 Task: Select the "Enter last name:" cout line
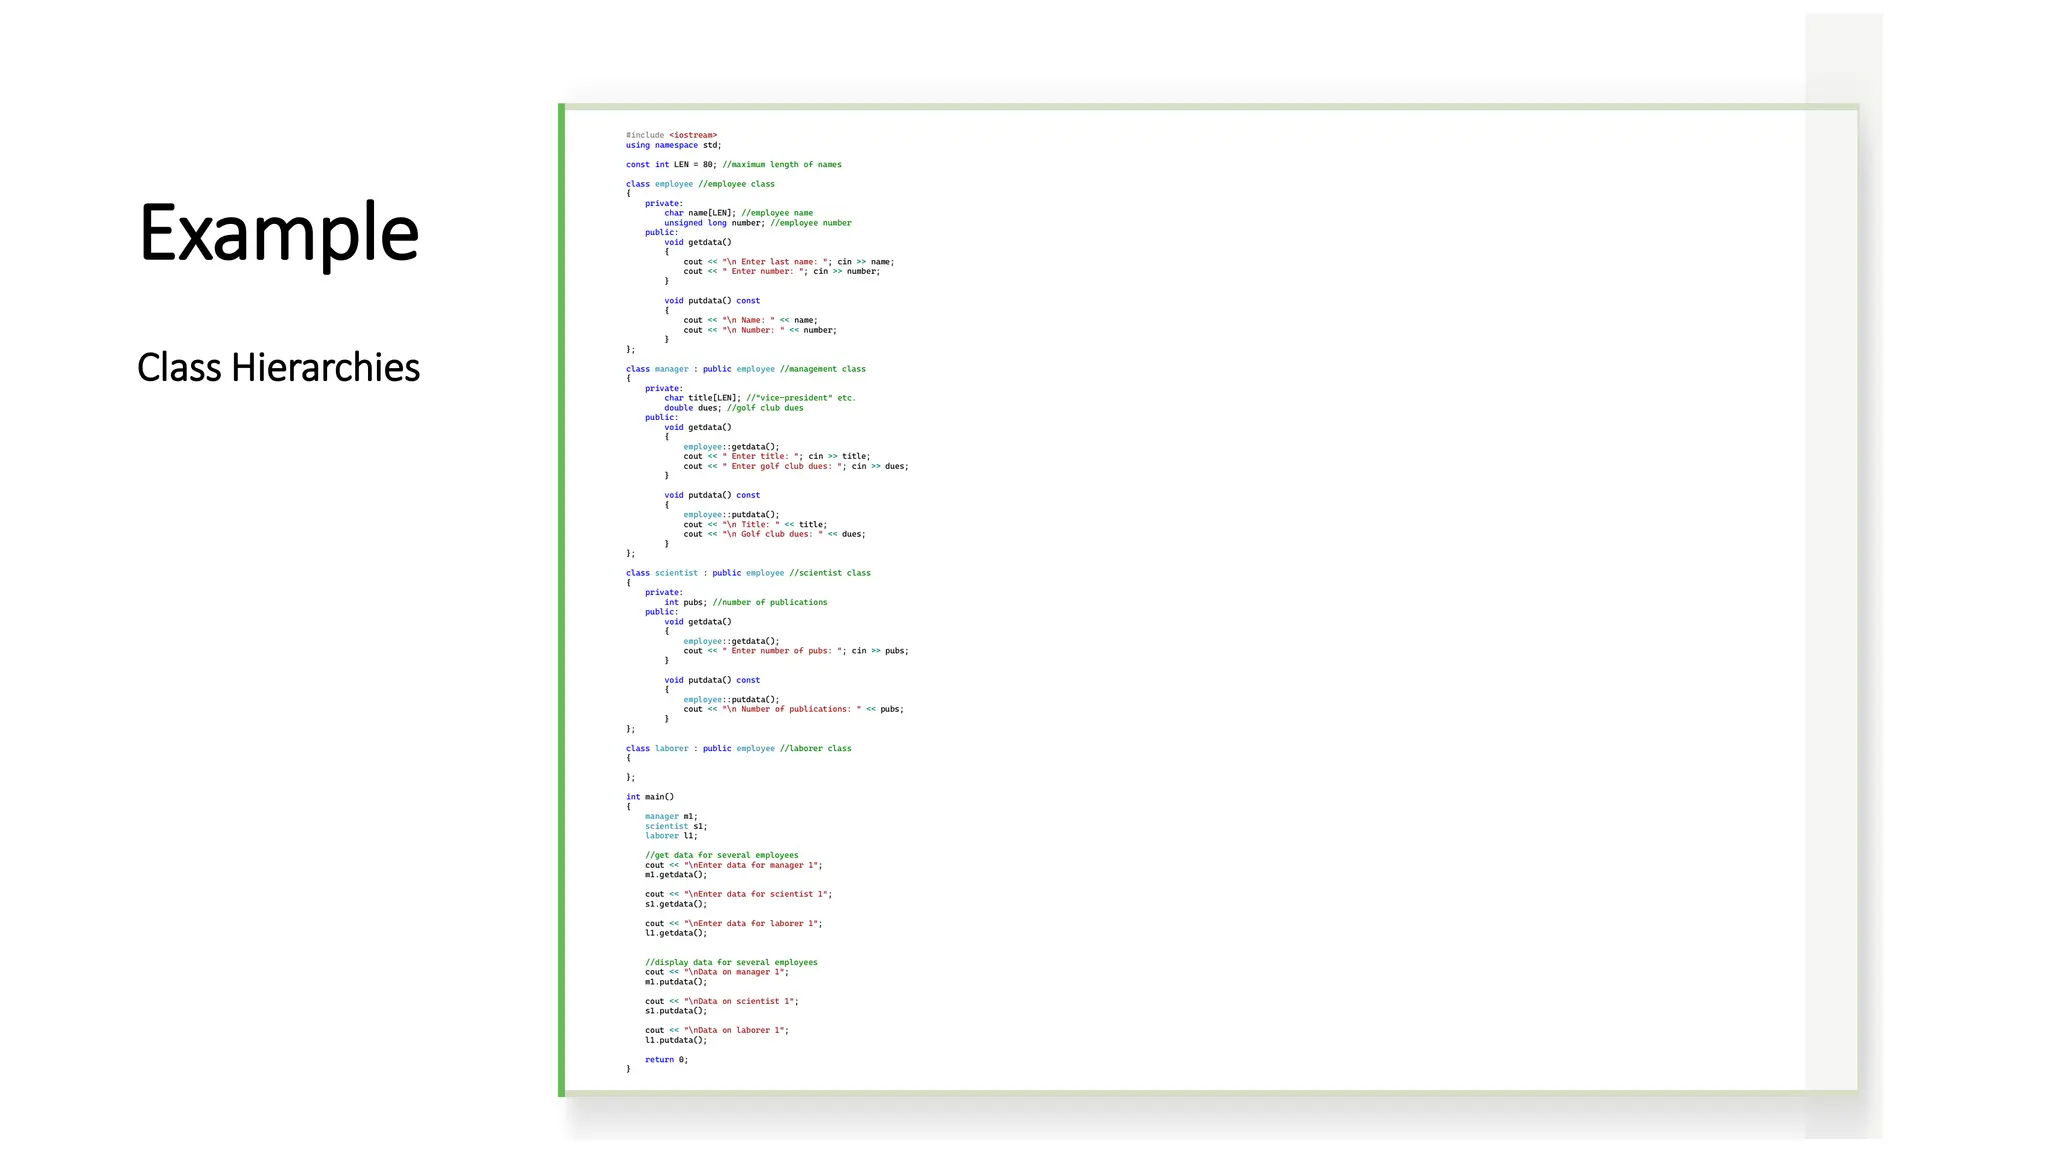(788, 262)
